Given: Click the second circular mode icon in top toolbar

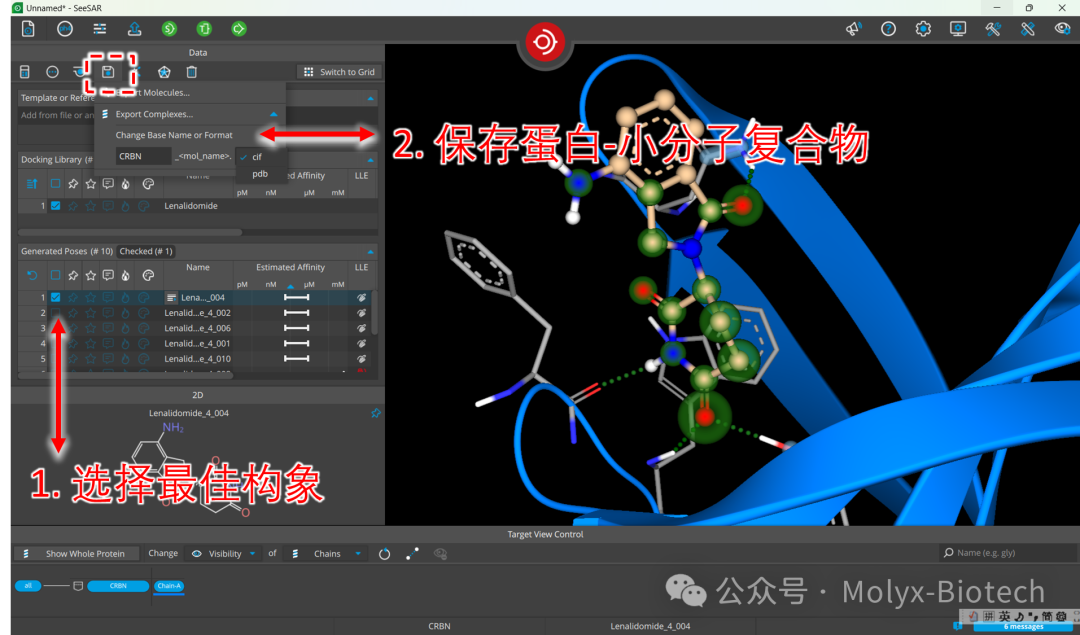Looking at the screenshot, I should point(65,29).
